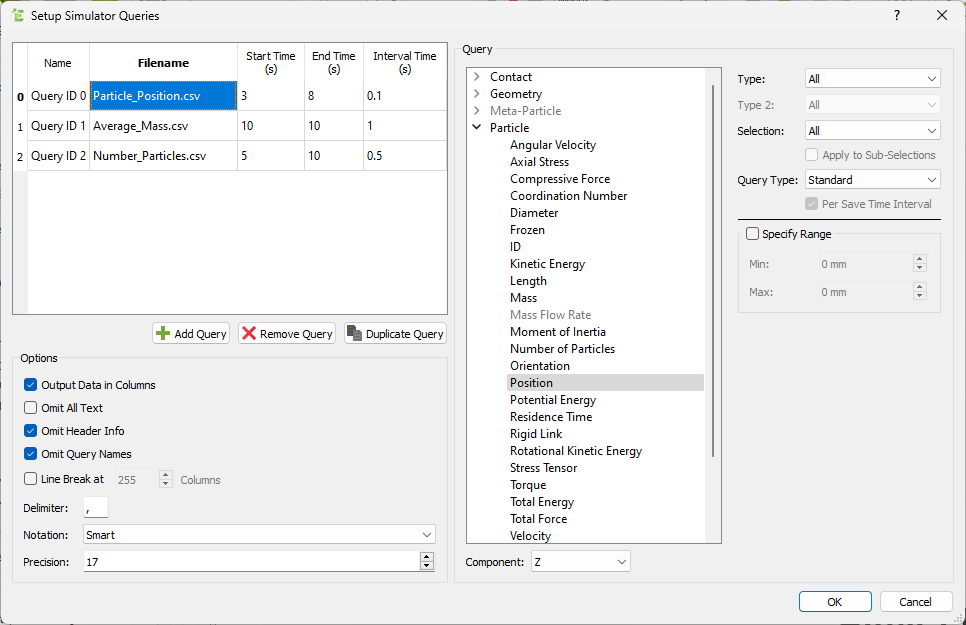Click the Average_Mass.csv filename cell
The image size is (966, 625).
click(163, 127)
